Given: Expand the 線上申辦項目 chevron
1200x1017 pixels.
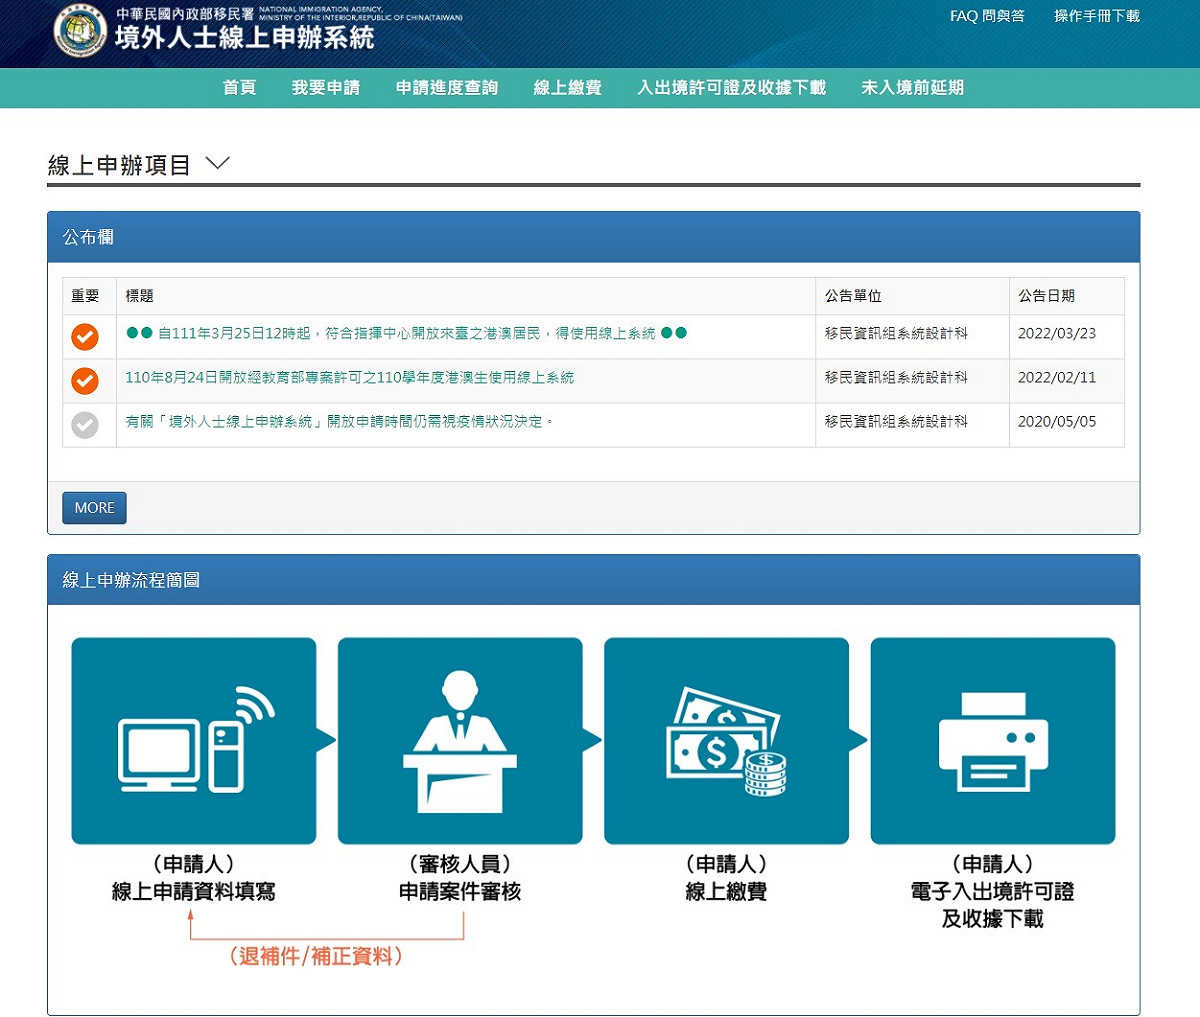Looking at the screenshot, I should [x=217, y=163].
